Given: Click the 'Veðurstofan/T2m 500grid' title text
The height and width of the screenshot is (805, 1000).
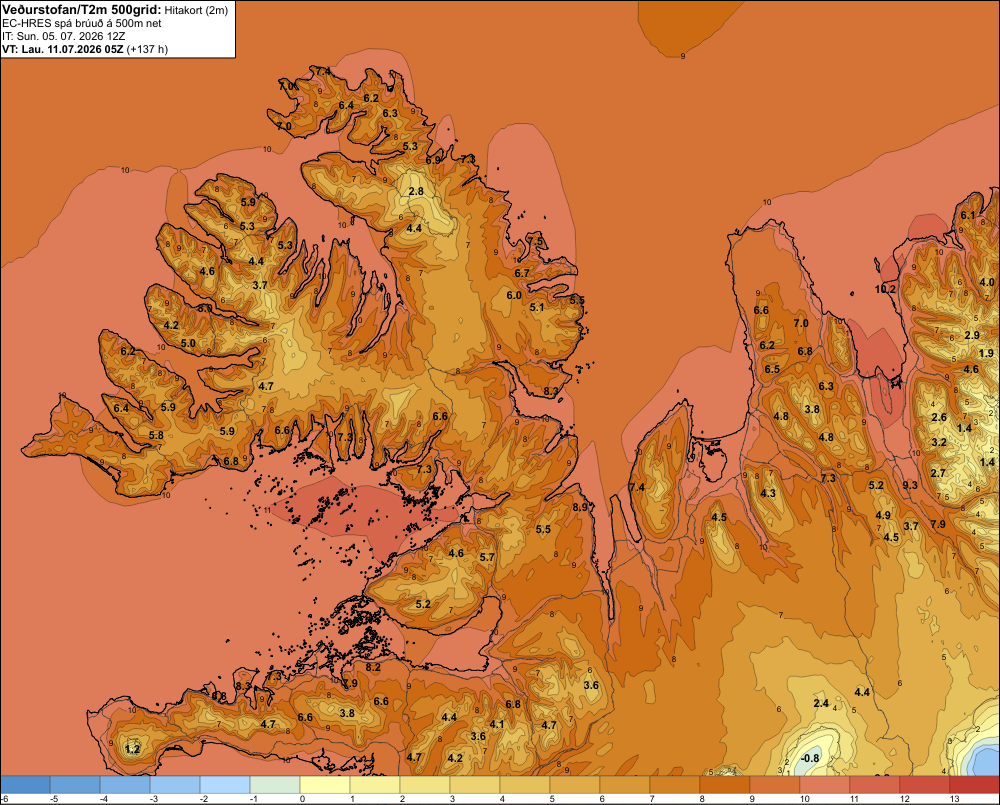Looking at the screenshot, I should pos(82,10).
